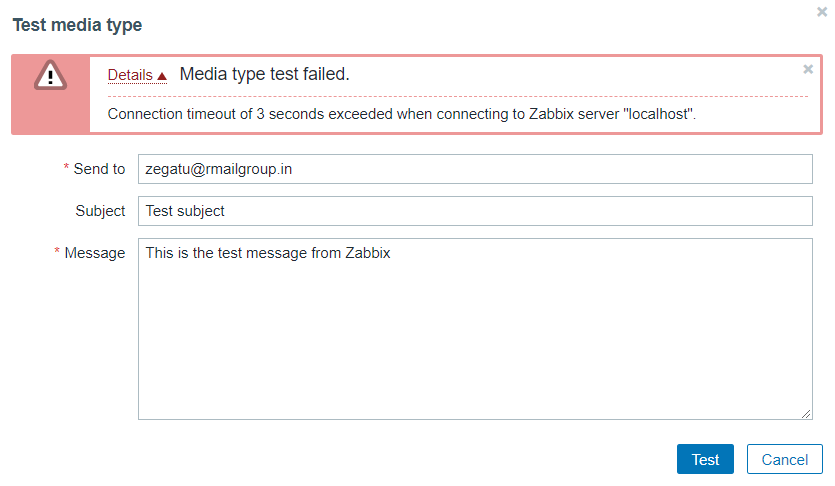Click the Media type test failed heading
This screenshot has height=486, width=835.
(265, 75)
